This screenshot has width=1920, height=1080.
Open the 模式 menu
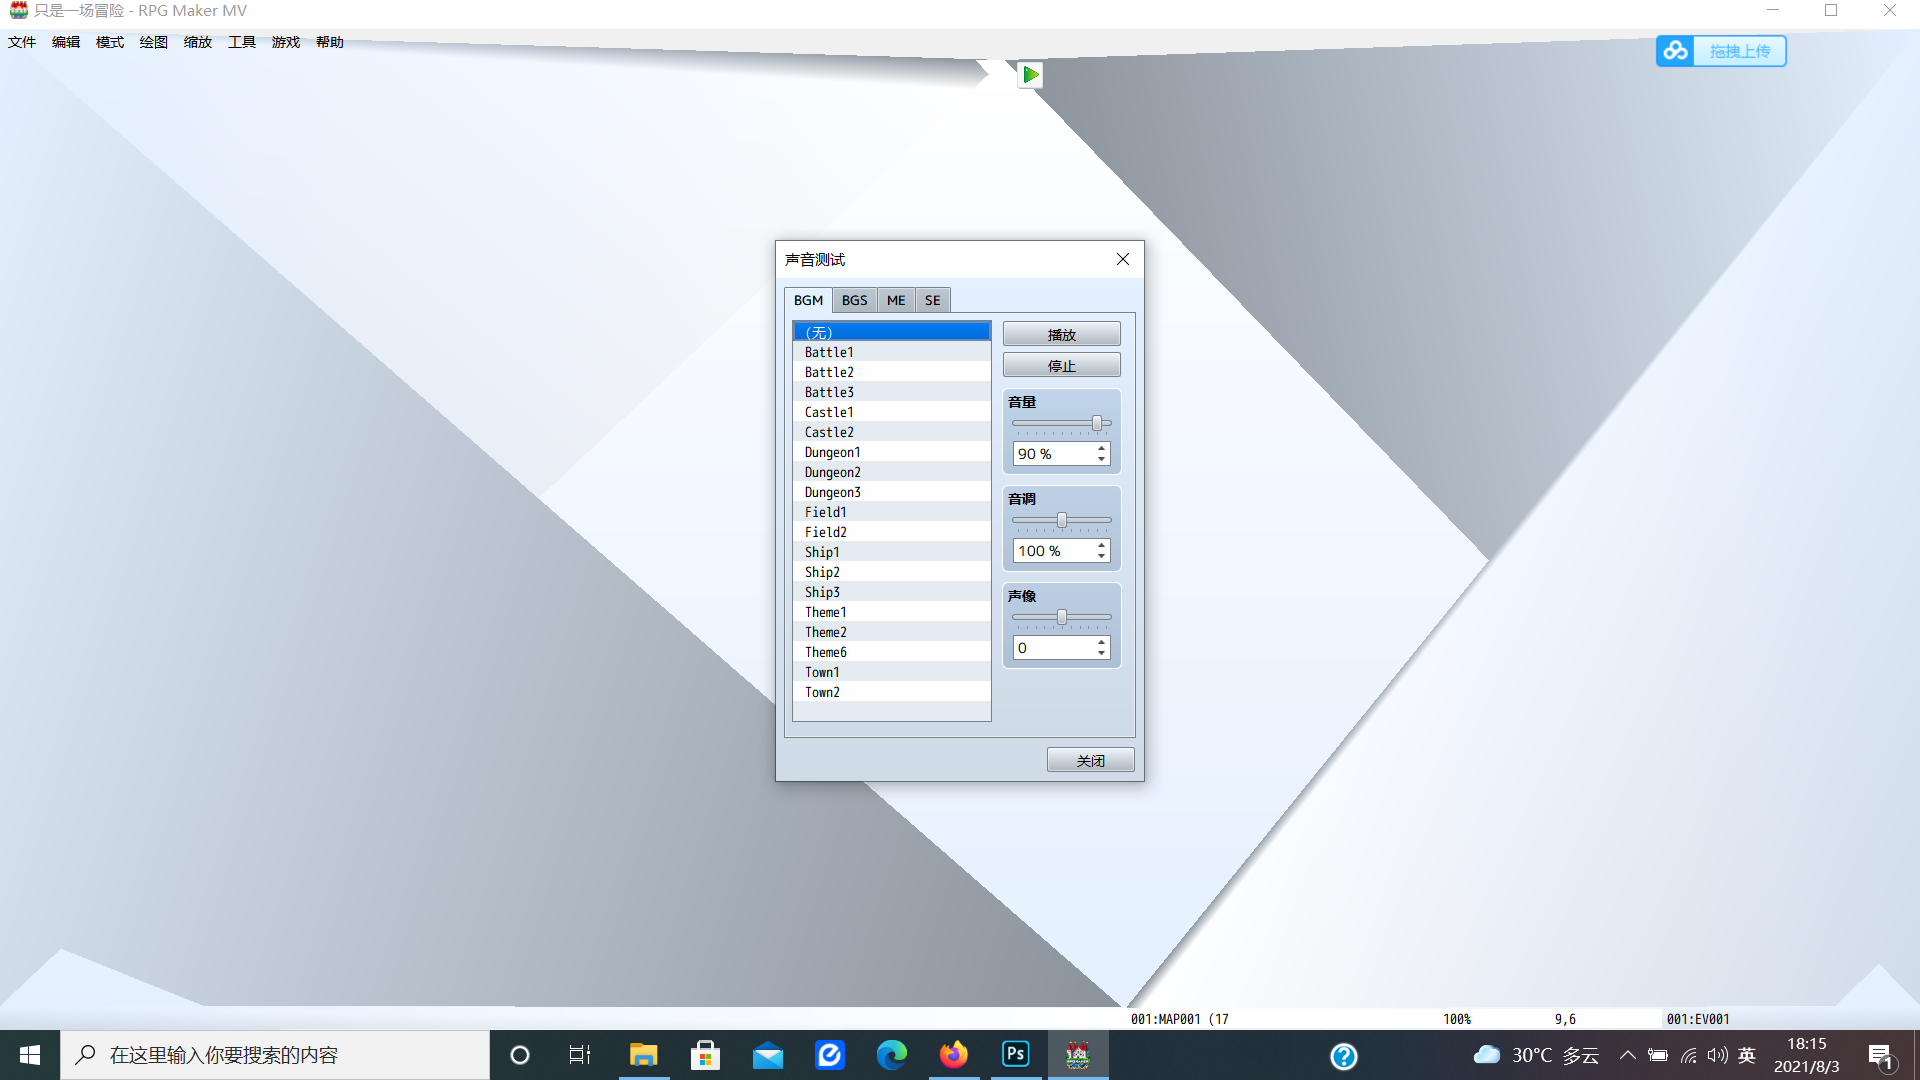[x=110, y=42]
